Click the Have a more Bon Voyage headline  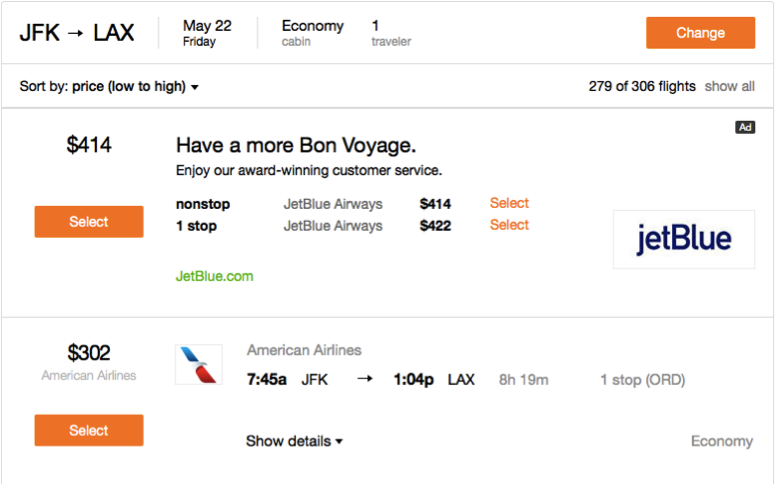[295, 145]
